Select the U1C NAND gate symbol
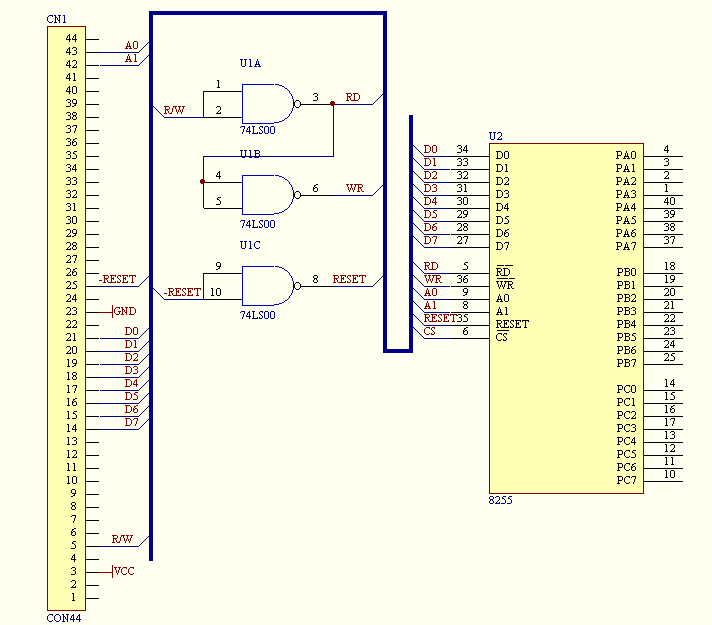Screen dimensions: 712x625 pyautogui.click(x=266, y=285)
